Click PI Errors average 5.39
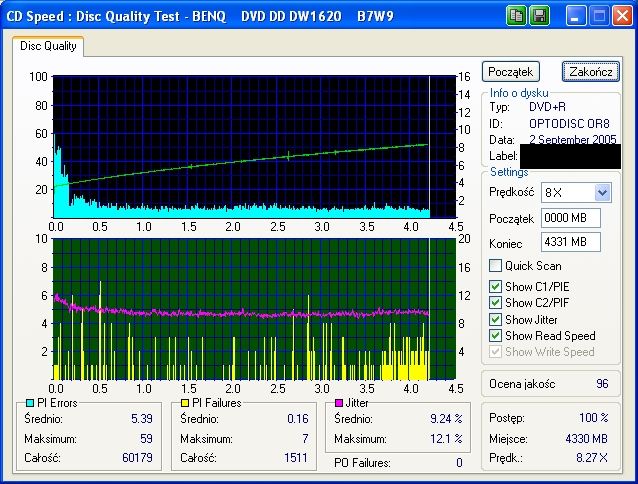 142,419
